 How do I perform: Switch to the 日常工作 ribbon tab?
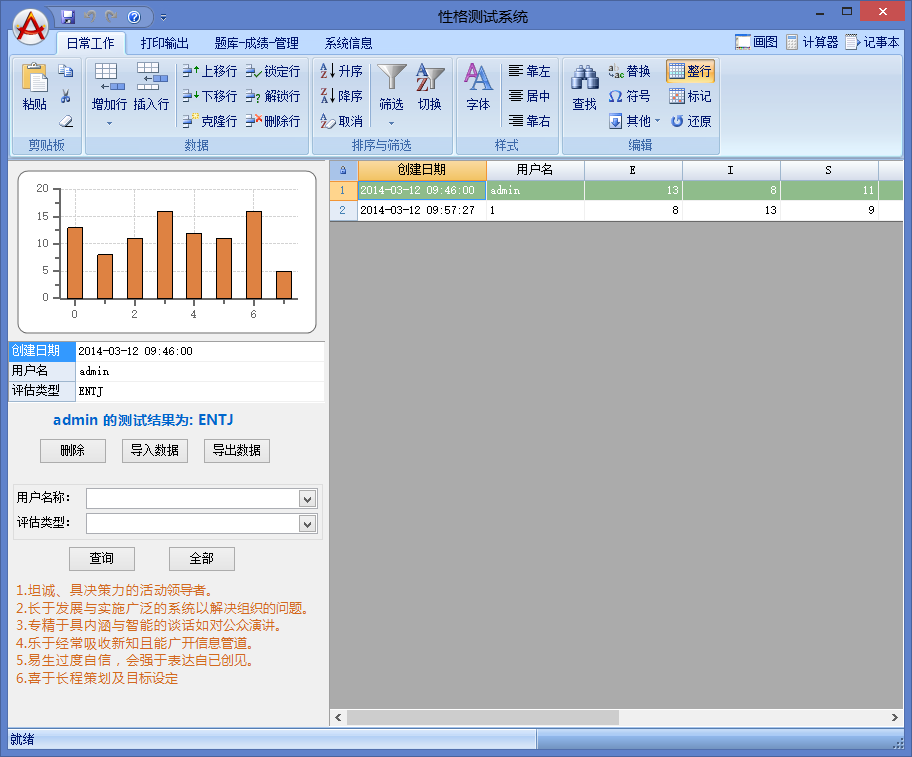coord(91,43)
